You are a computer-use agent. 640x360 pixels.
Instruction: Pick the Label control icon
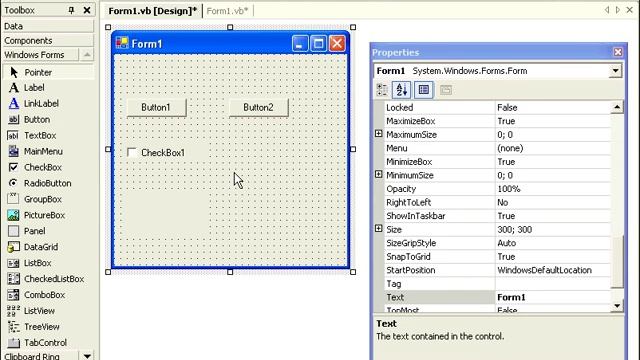(13, 87)
